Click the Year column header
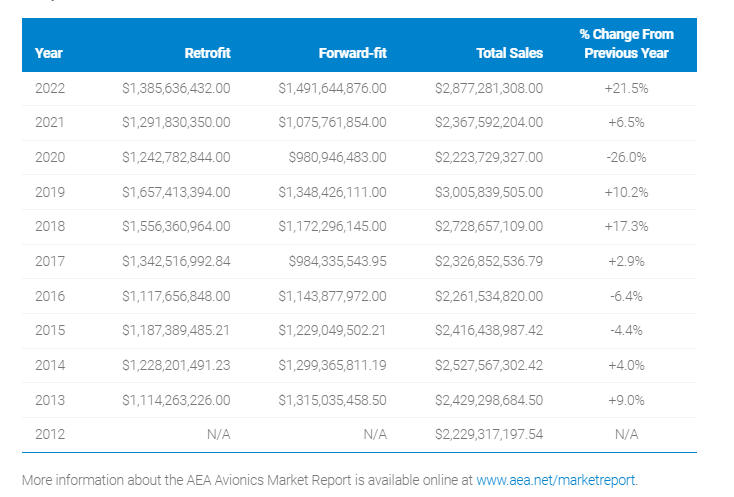Screen dimensions: 734x497 (49, 53)
